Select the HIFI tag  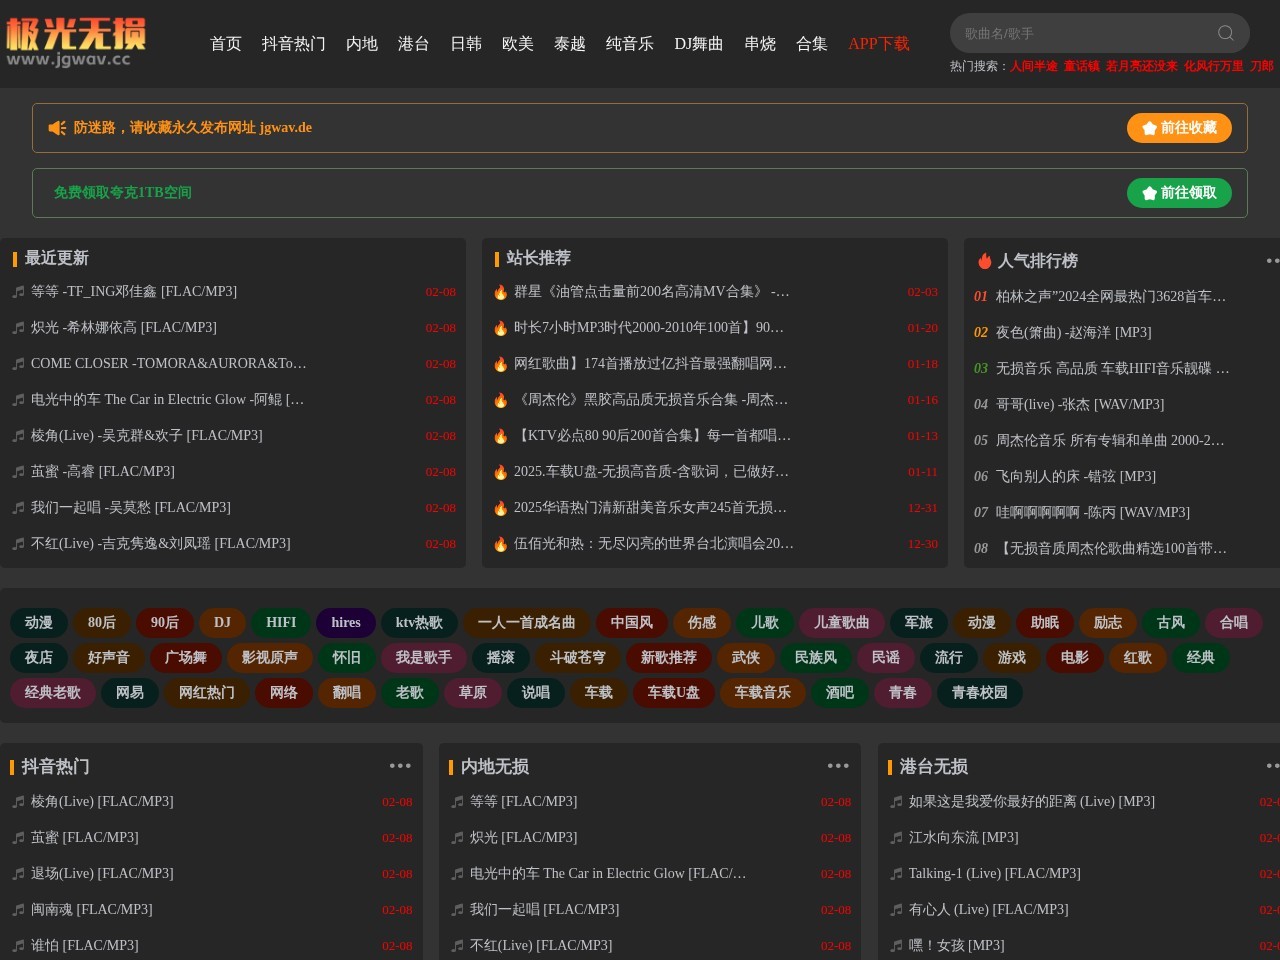pyautogui.click(x=281, y=622)
